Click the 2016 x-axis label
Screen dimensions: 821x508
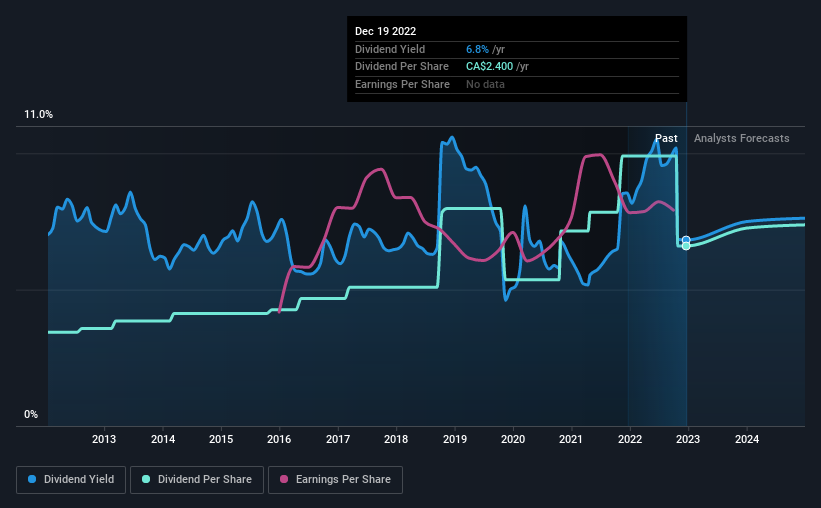pos(279,439)
